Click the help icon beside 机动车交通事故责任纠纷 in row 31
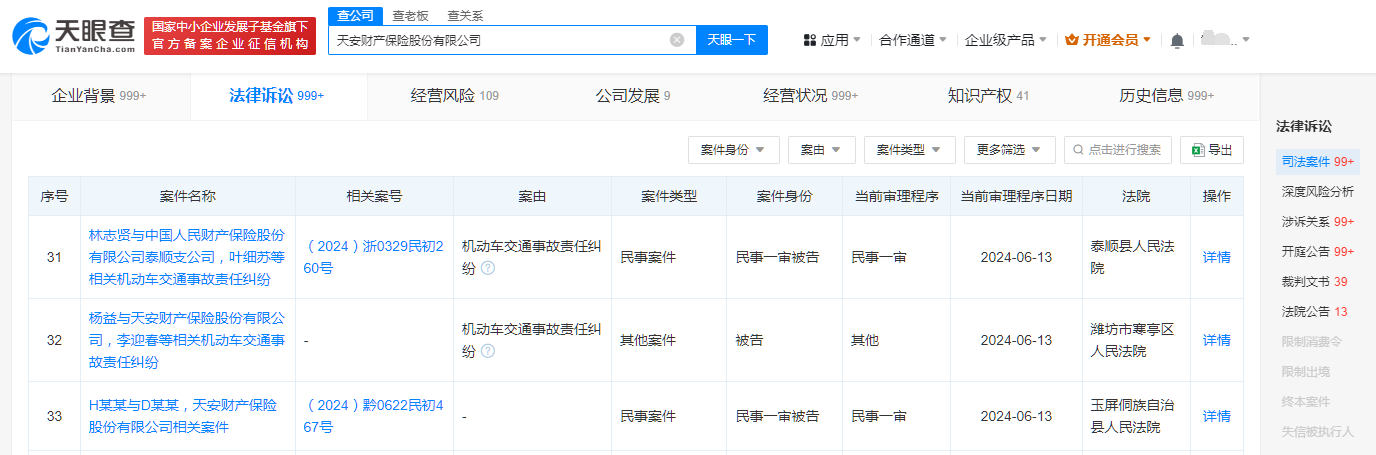Viewport: 1376px width, 455px height. click(488, 268)
